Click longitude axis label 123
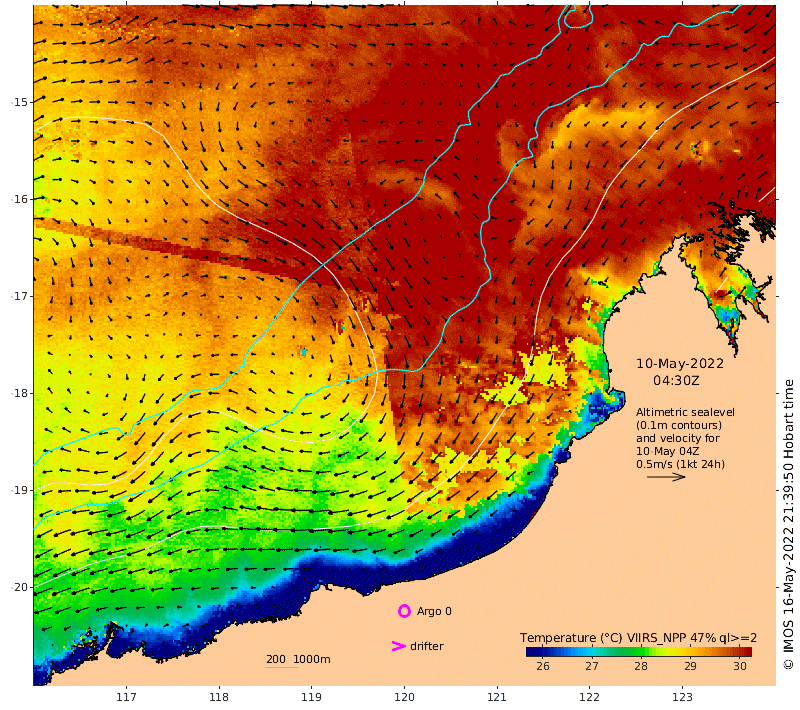 [683, 697]
